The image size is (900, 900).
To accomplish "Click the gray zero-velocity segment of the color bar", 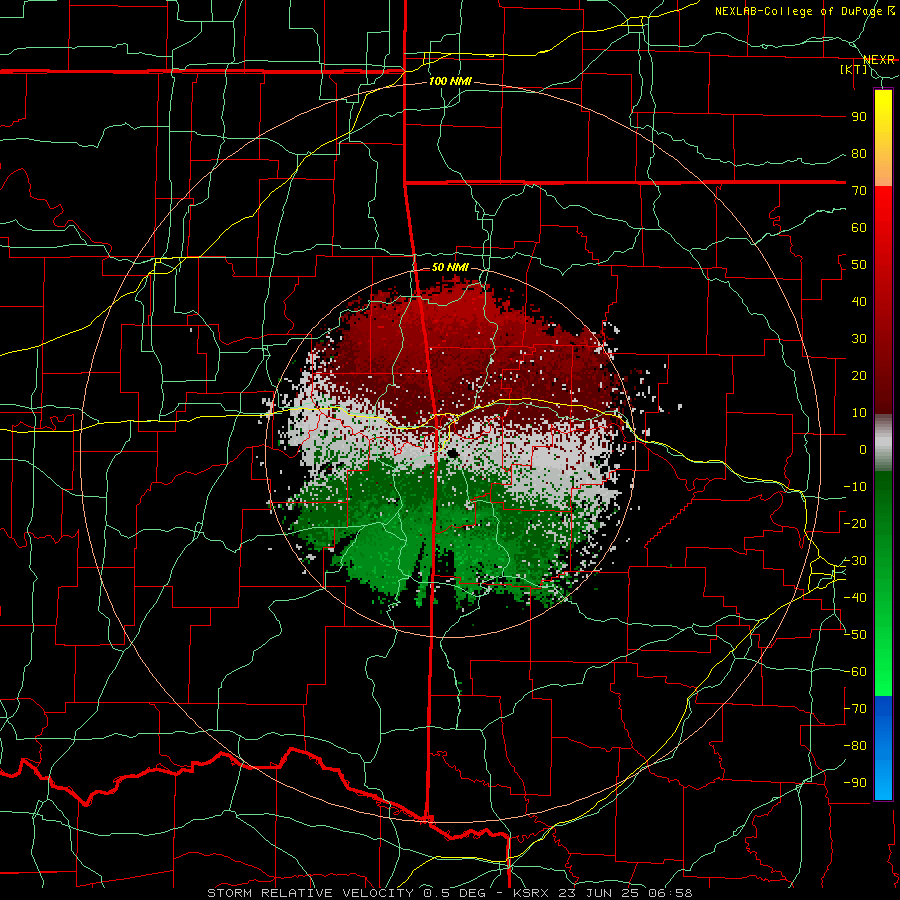I will tap(883, 443).
